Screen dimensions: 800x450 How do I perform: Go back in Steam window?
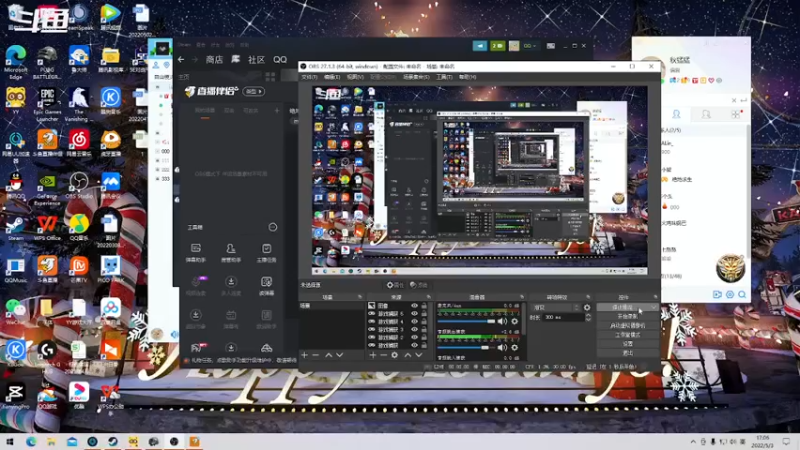[181, 60]
